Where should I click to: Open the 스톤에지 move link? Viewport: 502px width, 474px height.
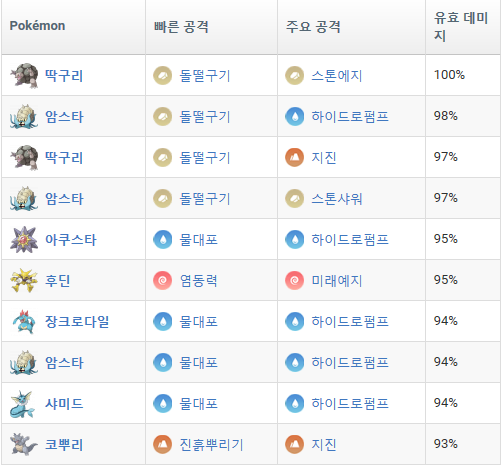click(337, 76)
